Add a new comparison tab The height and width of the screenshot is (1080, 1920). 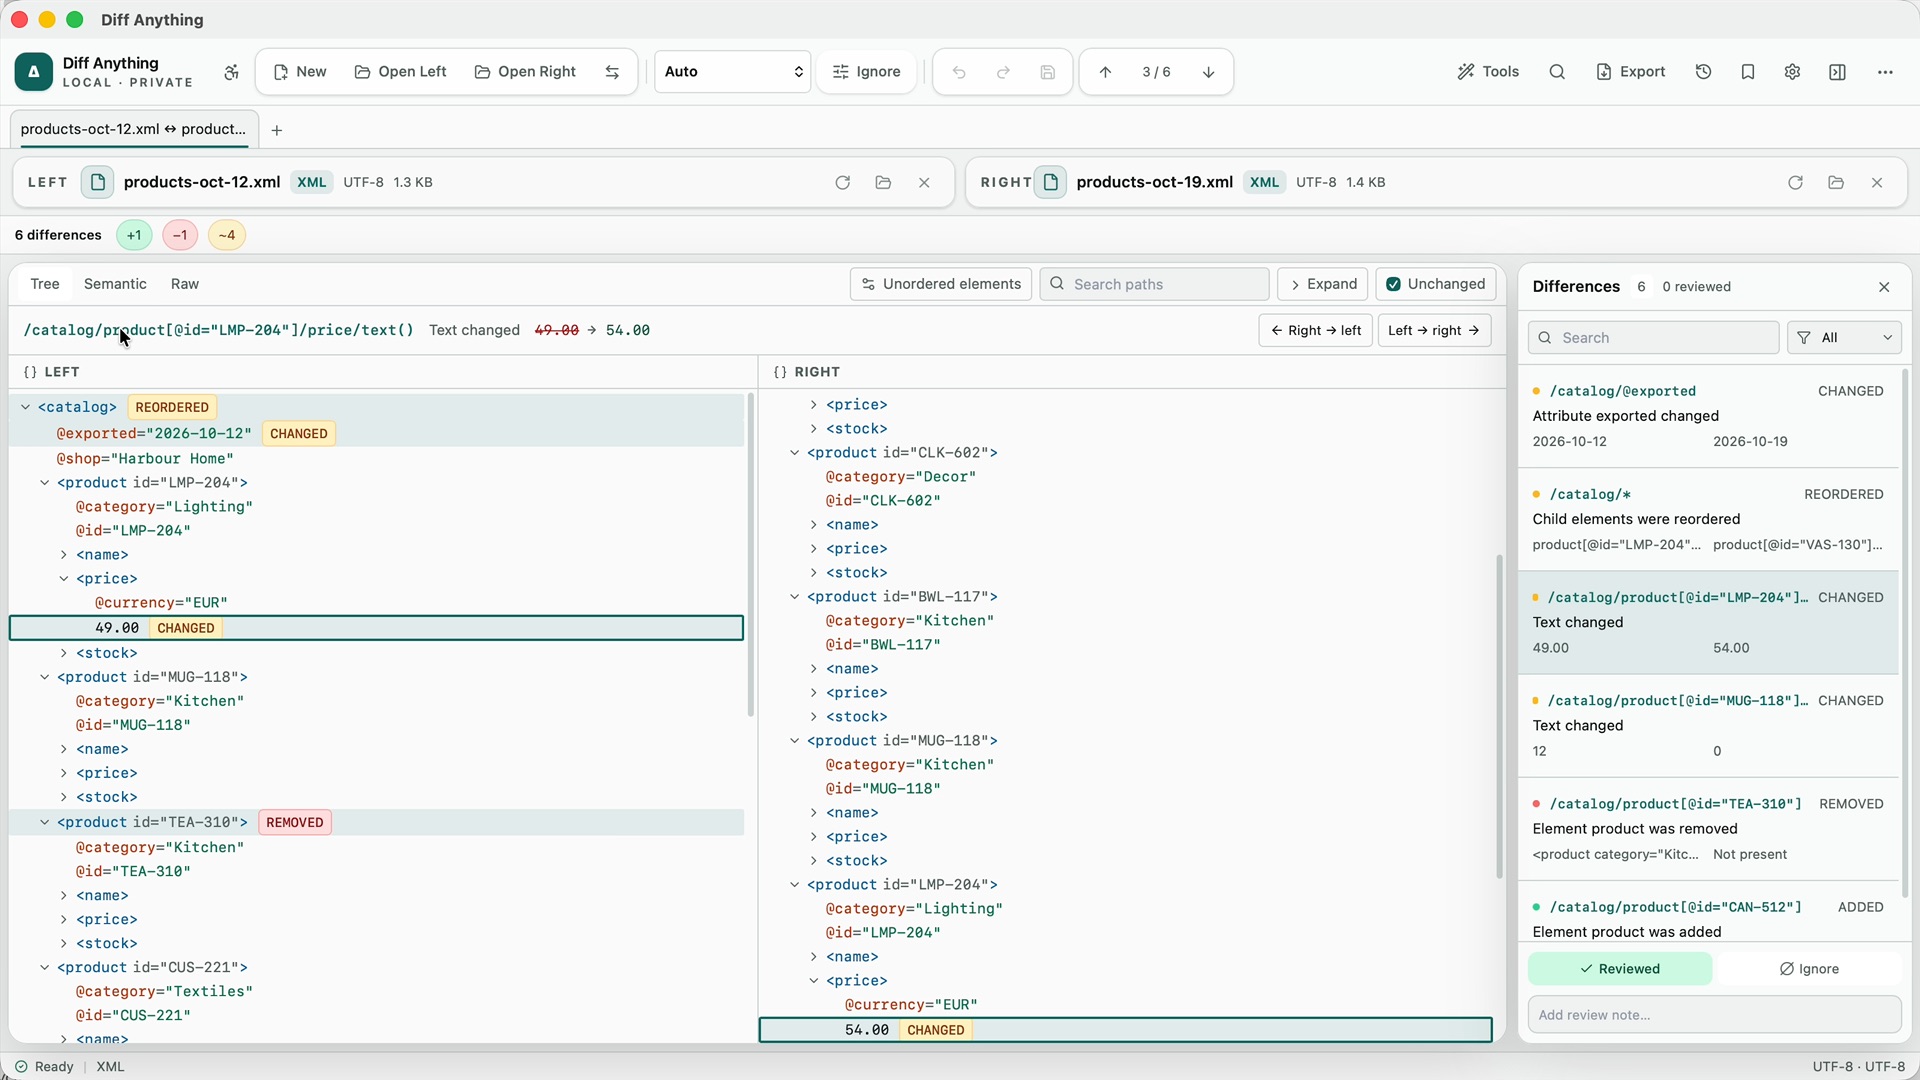(277, 130)
